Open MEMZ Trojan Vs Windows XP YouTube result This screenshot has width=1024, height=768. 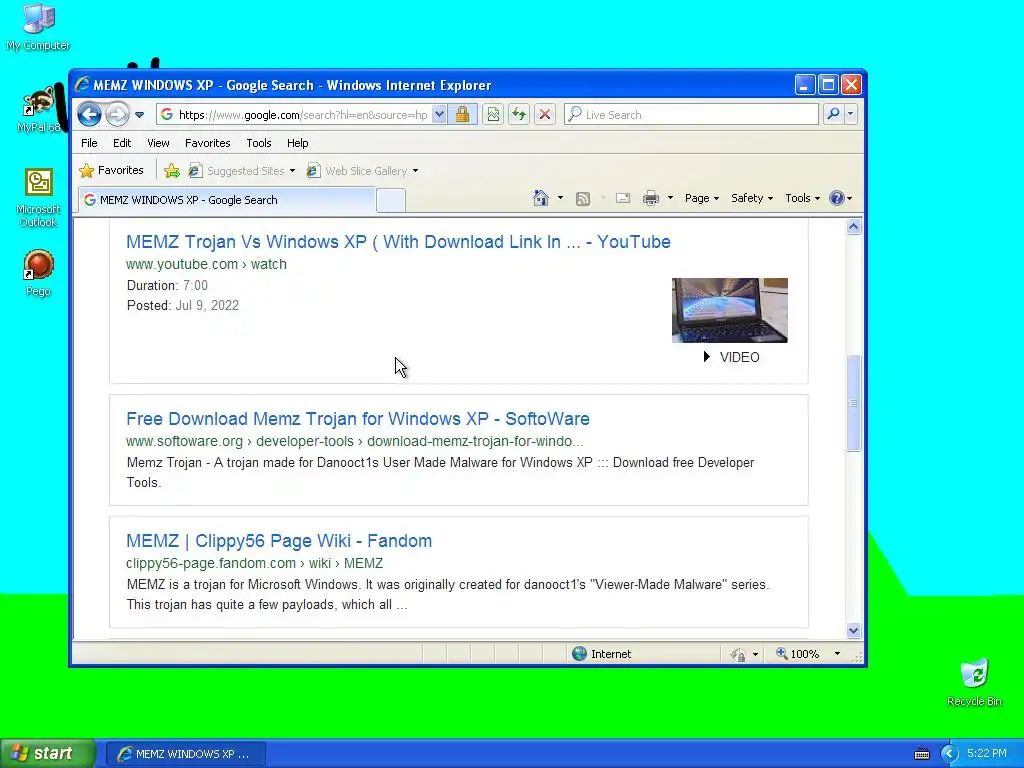(398, 242)
